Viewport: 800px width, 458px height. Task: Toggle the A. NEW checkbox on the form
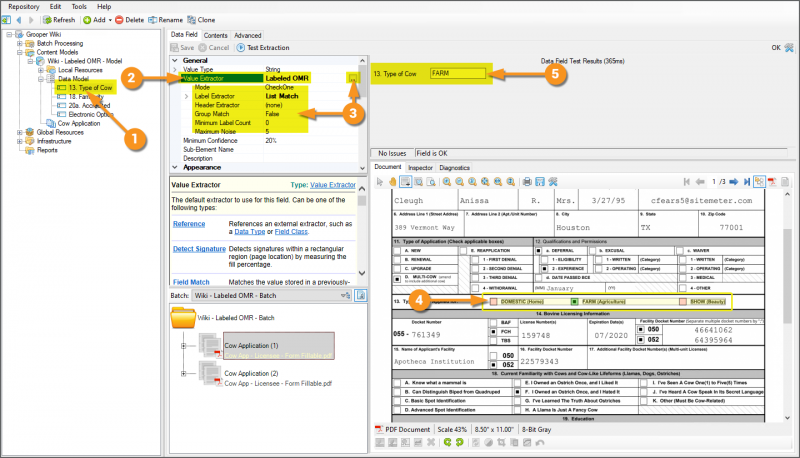click(397, 250)
